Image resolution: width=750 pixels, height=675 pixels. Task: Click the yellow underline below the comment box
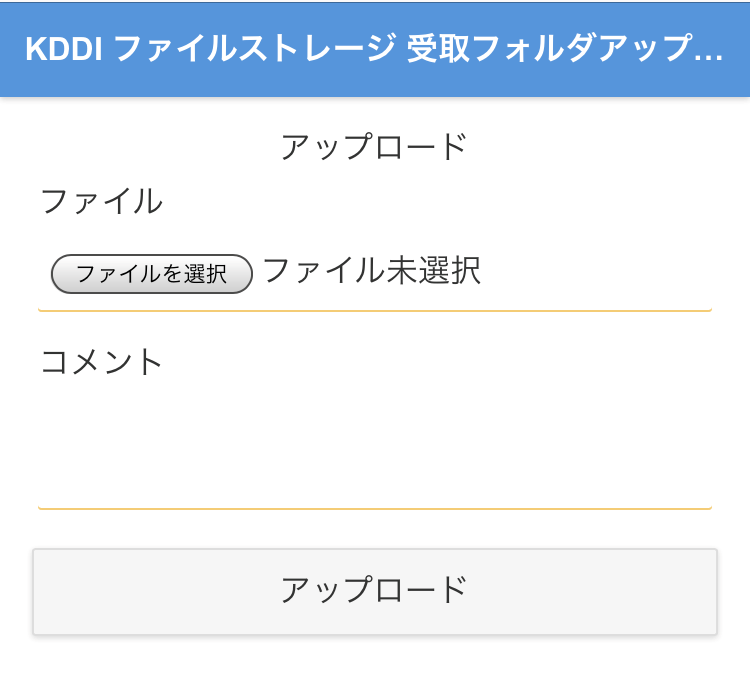(x=374, y=508)
